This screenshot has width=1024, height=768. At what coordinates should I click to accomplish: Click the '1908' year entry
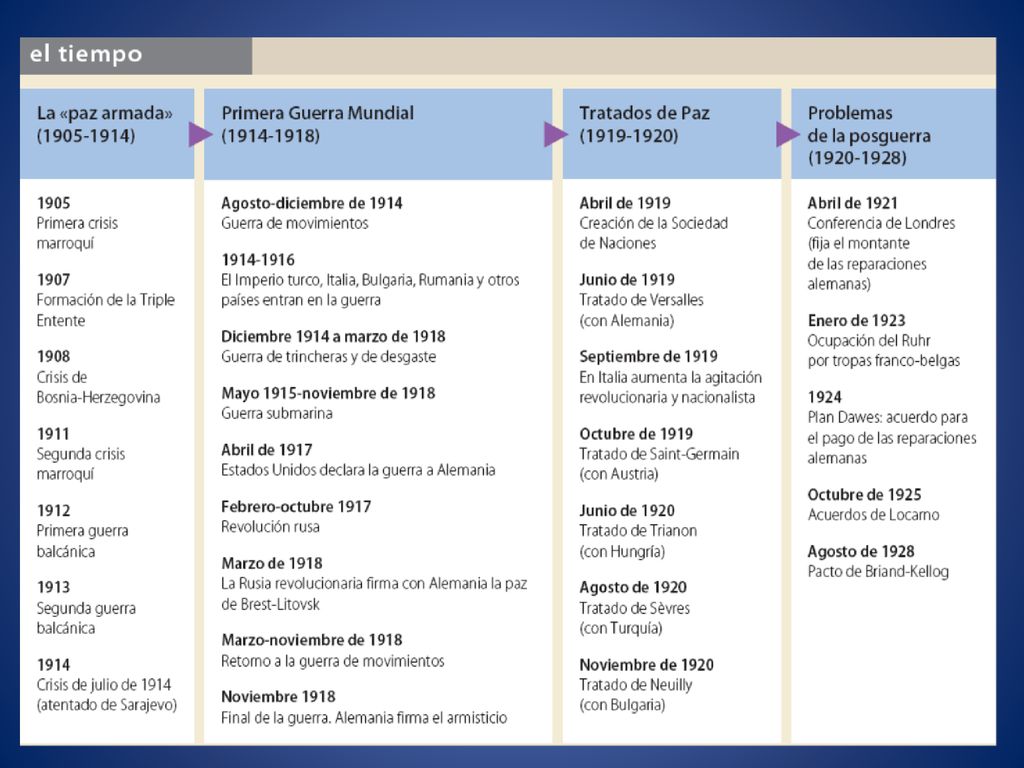click(54, 357)
